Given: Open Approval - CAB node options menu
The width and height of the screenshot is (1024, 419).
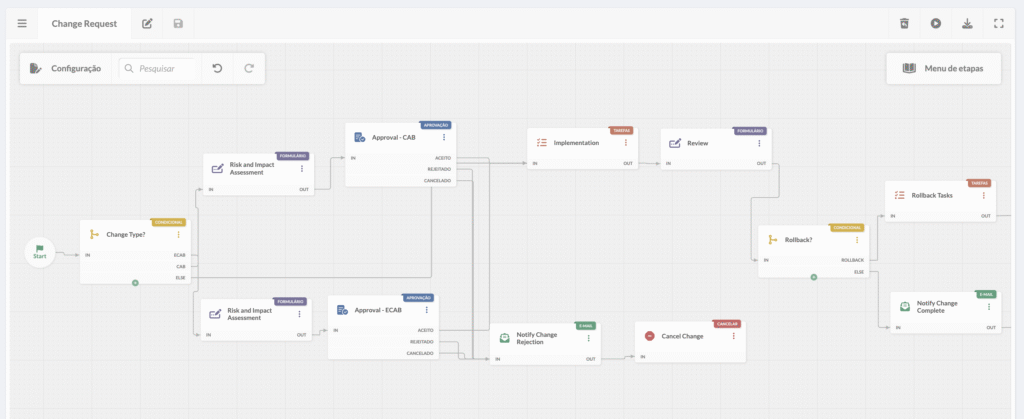Looking at the screenshot, I should 444,137.
